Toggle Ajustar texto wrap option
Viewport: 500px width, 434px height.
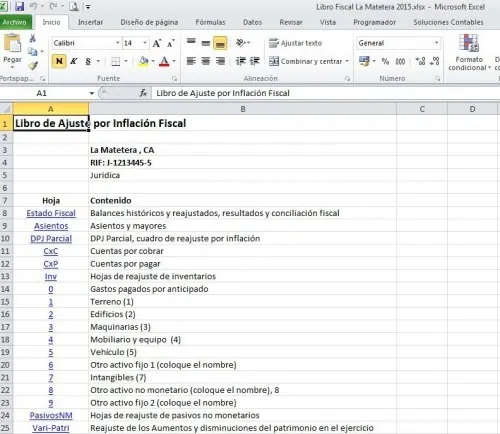coord(296,43)
